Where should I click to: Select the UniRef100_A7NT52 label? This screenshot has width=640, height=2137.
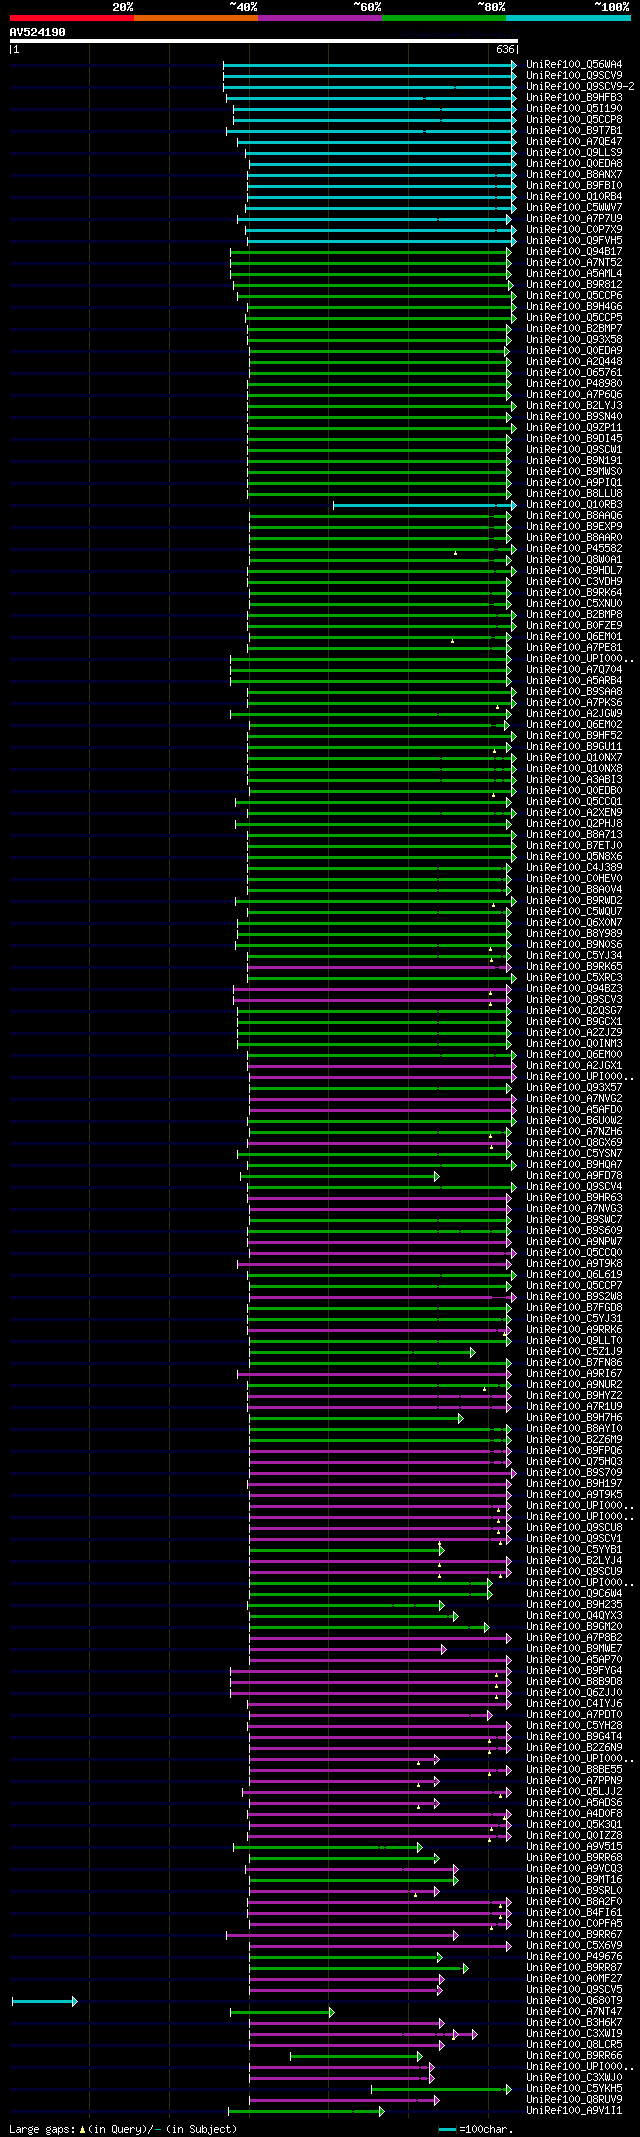[x=574, y=262]
